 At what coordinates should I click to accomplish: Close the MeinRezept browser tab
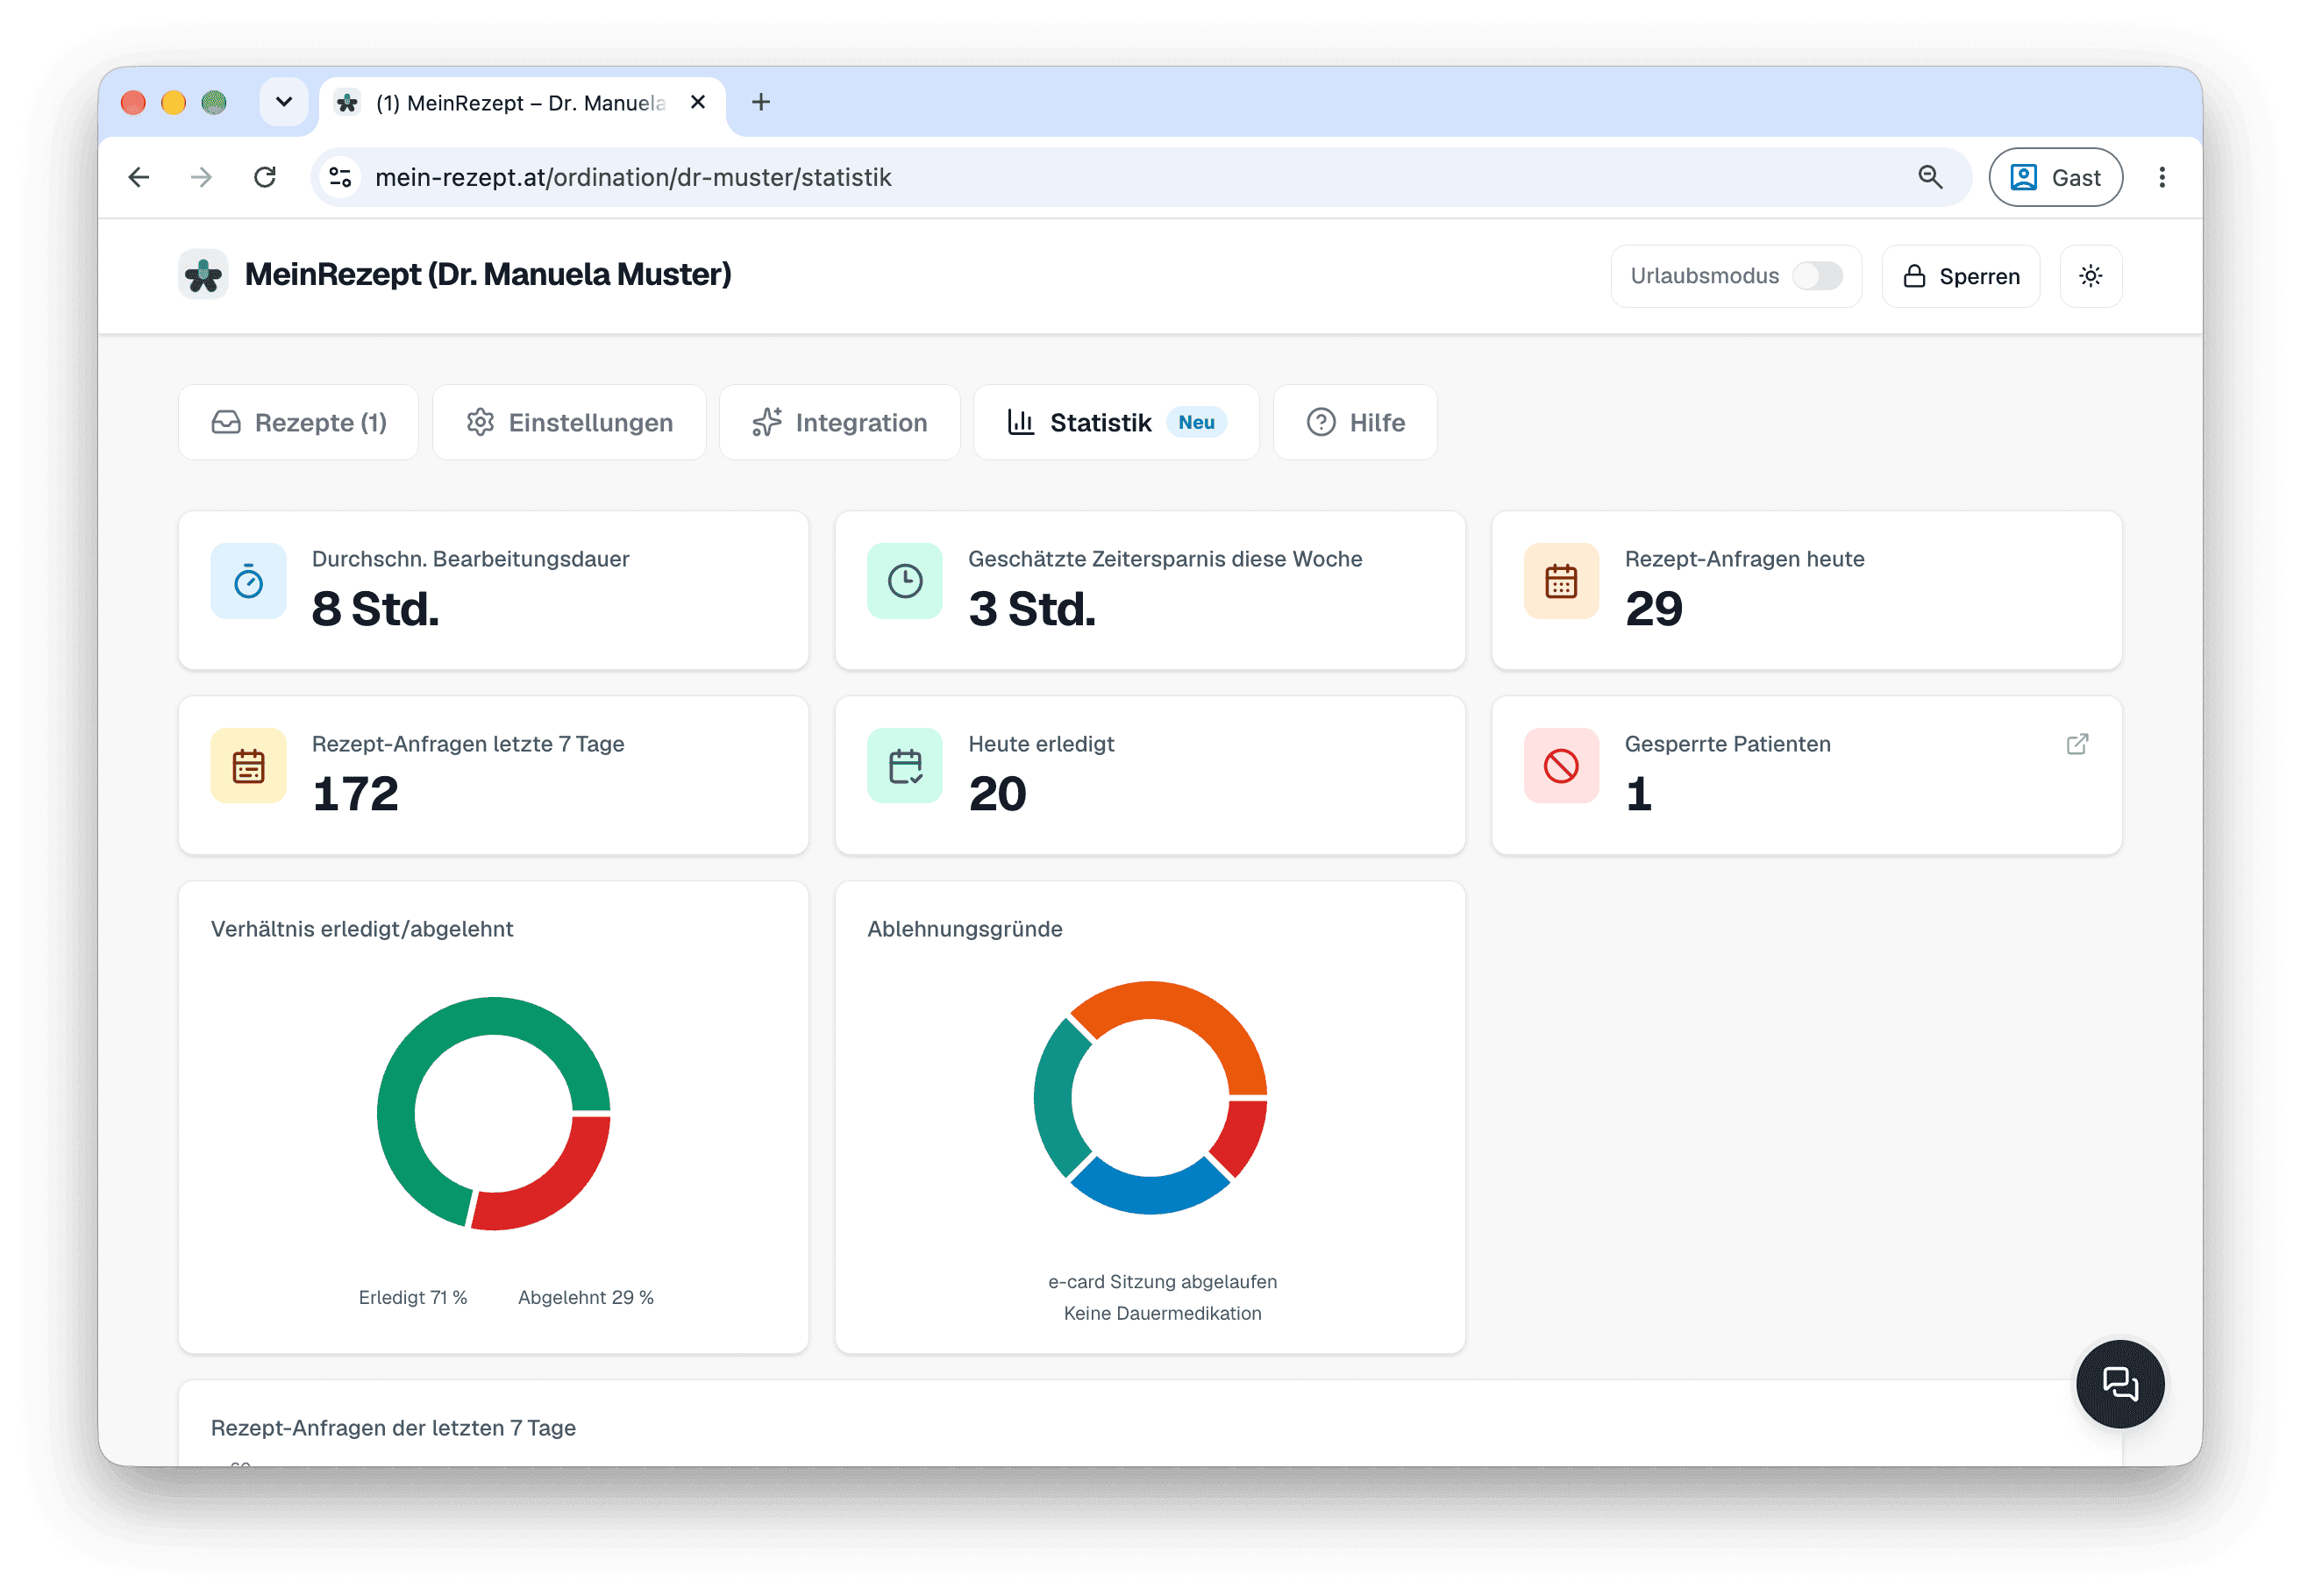point(698,102)
